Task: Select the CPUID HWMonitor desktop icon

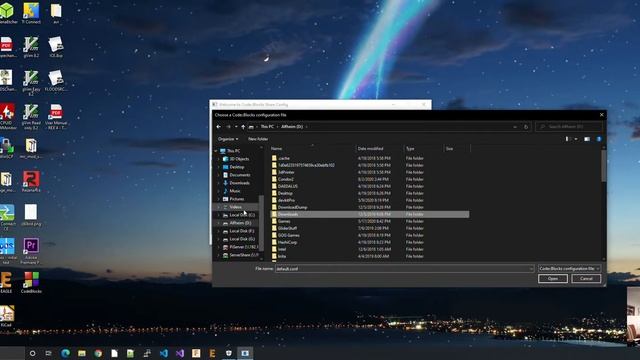Action: point(7,117)
